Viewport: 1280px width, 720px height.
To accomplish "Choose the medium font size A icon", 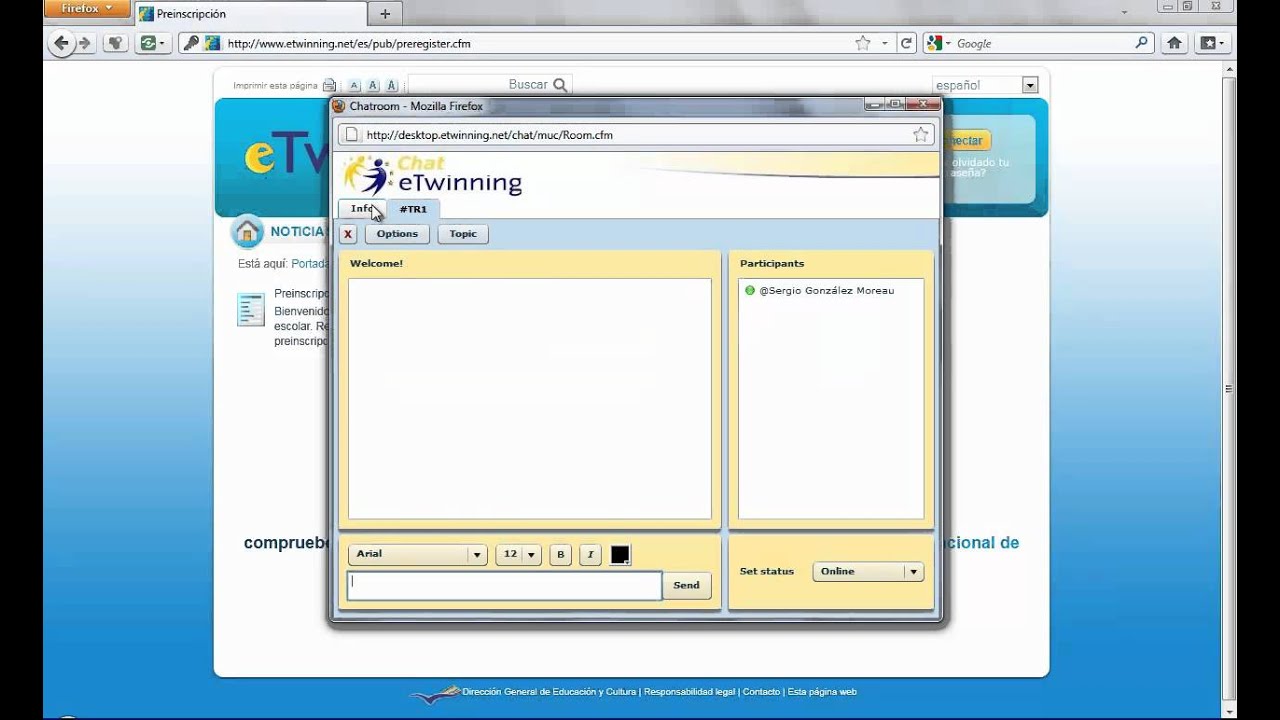I will [373, 86].
